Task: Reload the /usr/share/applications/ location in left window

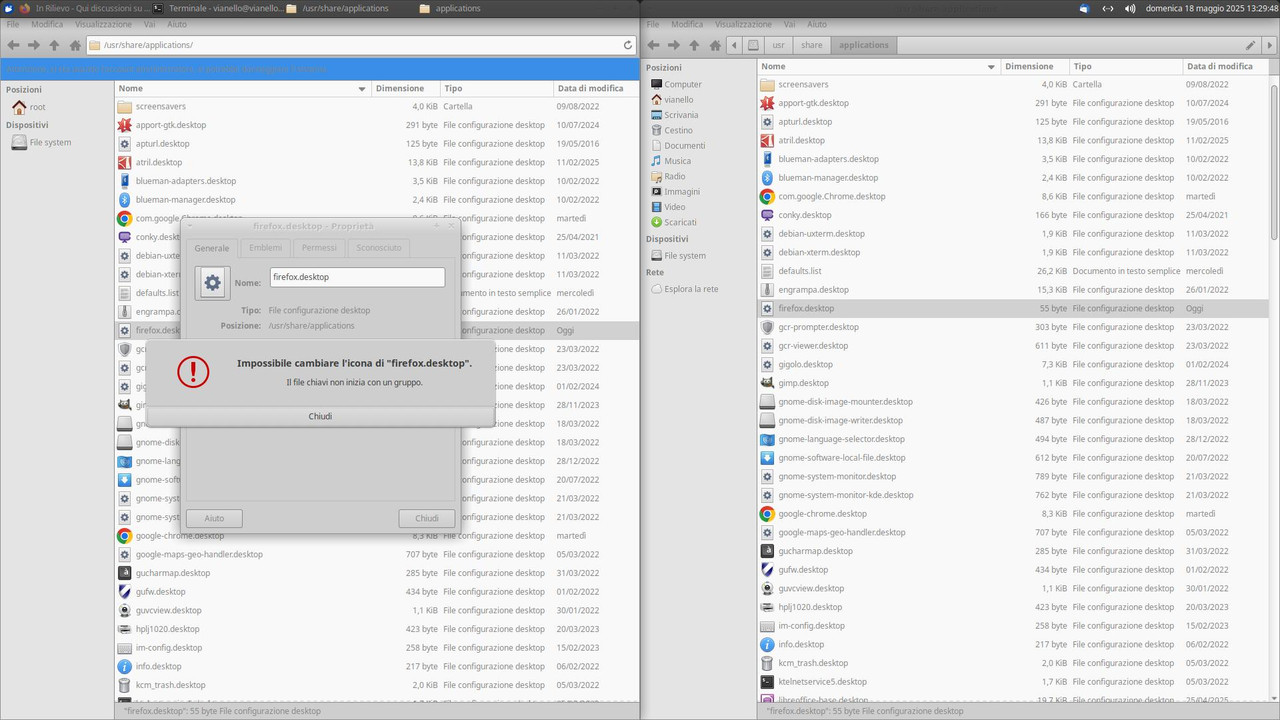Action: pyautogui.click(x=628, y=45)
